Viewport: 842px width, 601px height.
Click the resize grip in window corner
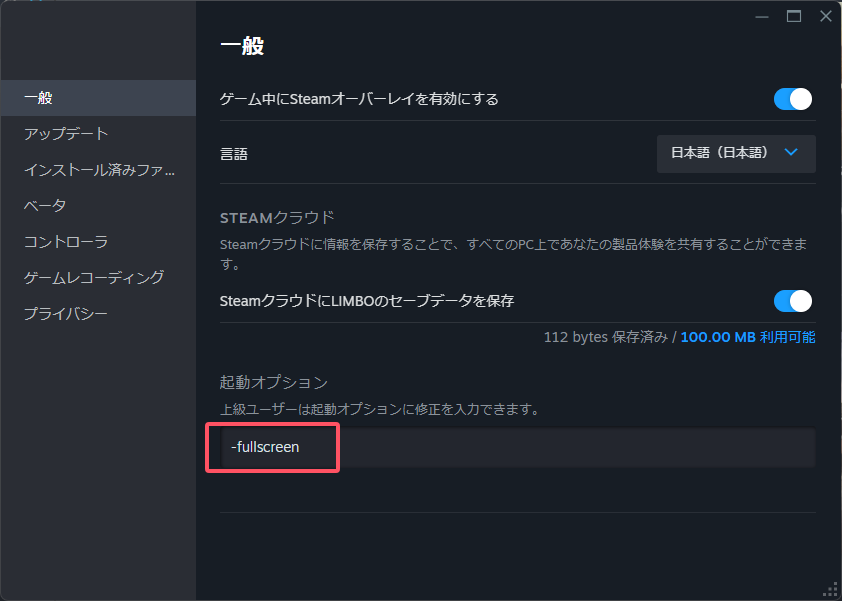click(x=829, y=589)
